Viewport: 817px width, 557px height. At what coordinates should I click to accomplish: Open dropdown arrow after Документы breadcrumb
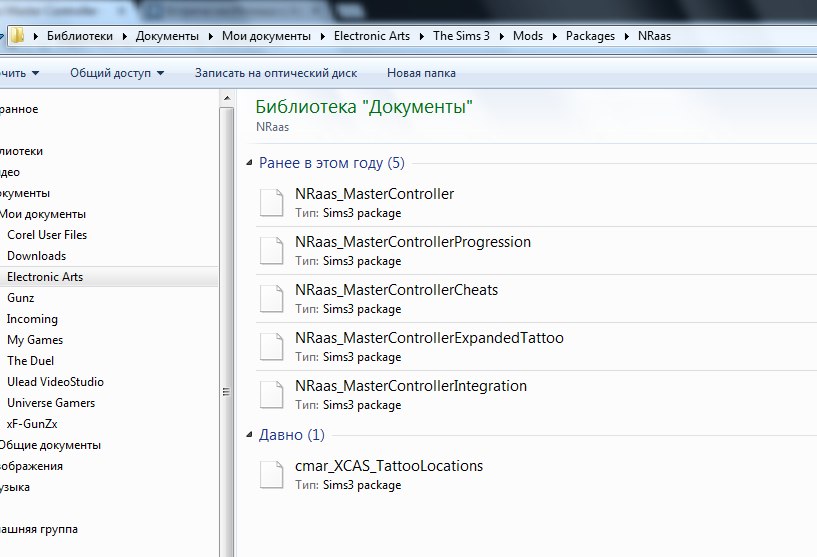pos(211,36)
